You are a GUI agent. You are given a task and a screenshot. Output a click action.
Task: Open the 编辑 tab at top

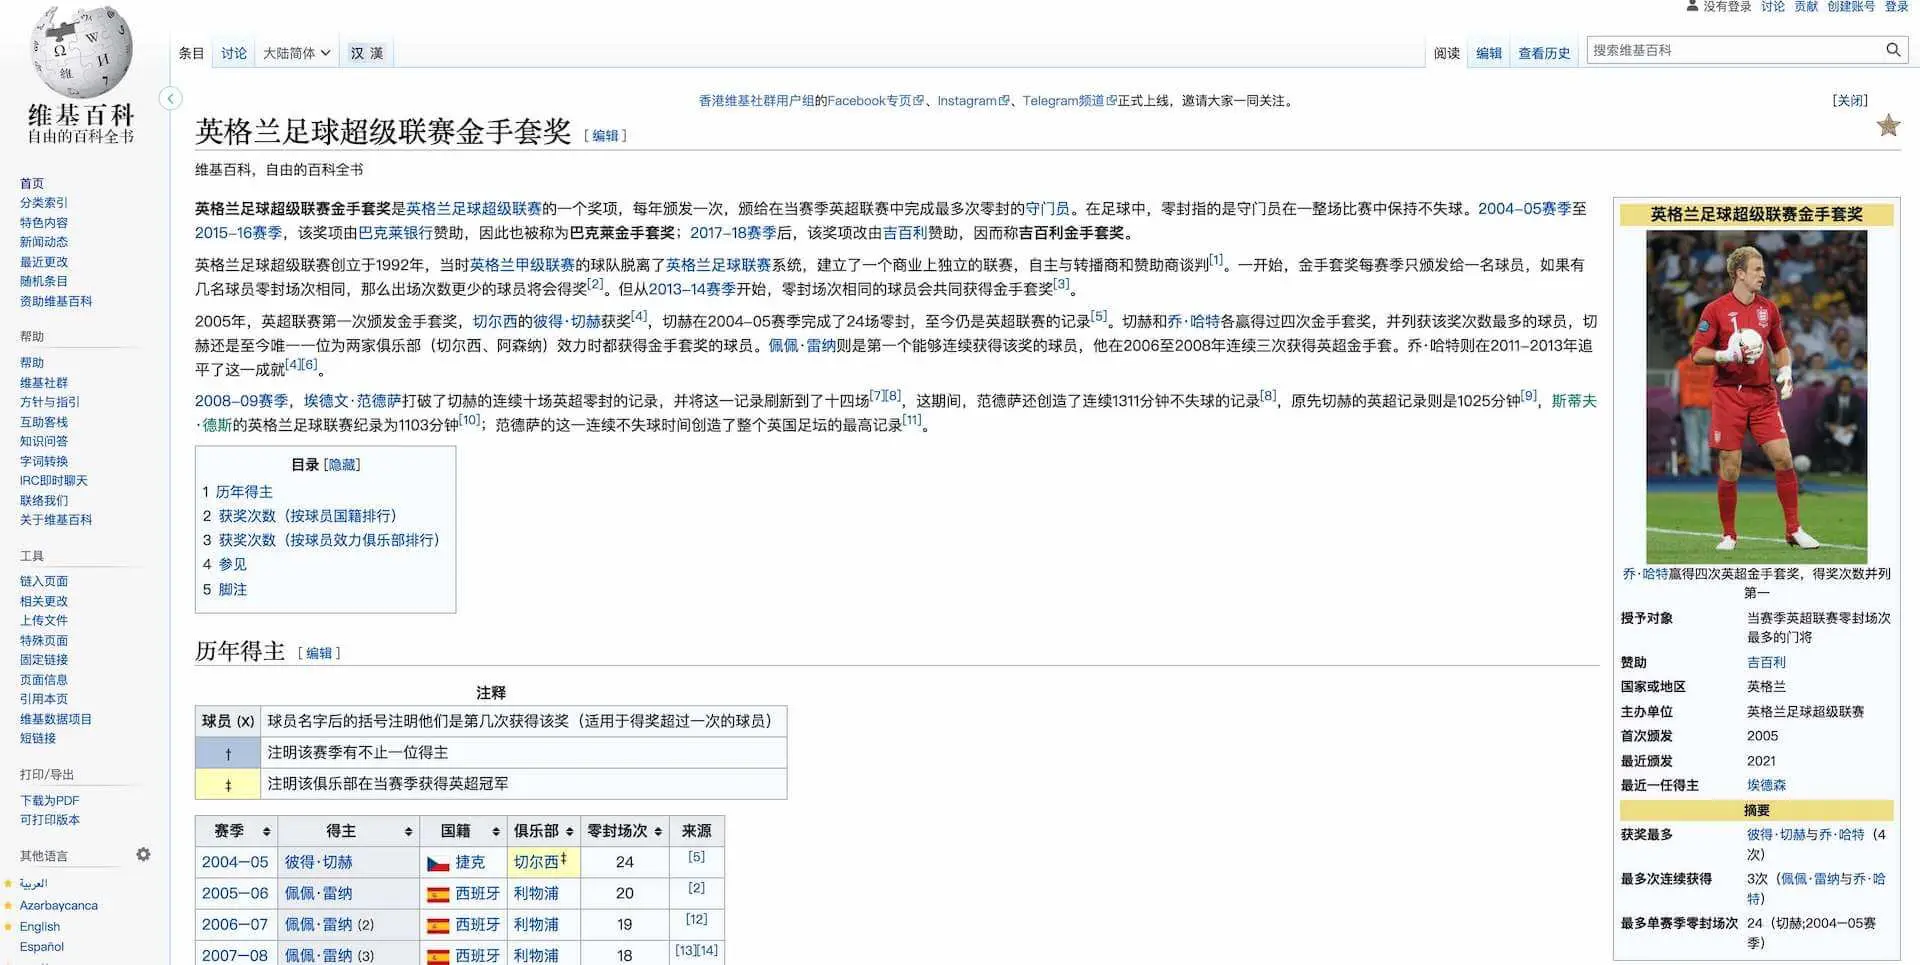(1489, 53)
